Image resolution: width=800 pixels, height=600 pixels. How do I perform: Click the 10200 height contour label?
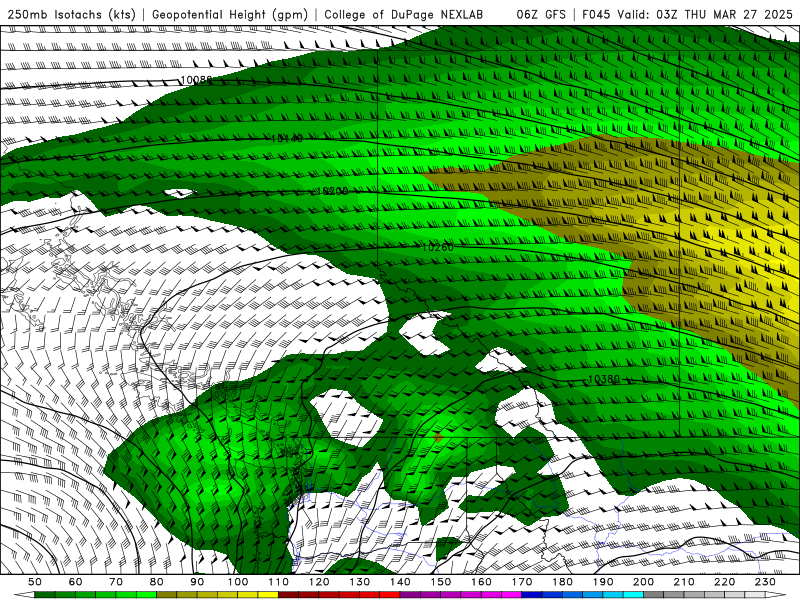pos(332,191)
